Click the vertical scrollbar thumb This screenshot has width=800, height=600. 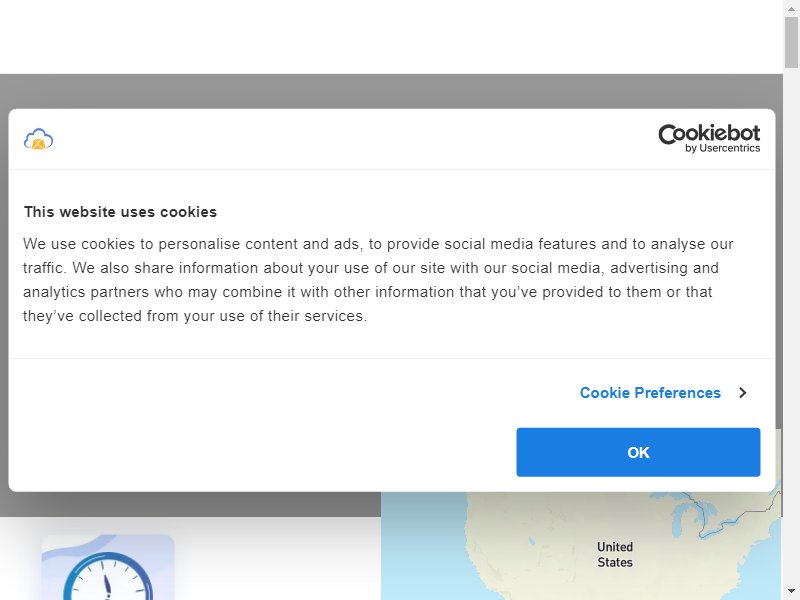tap(792, 42)
